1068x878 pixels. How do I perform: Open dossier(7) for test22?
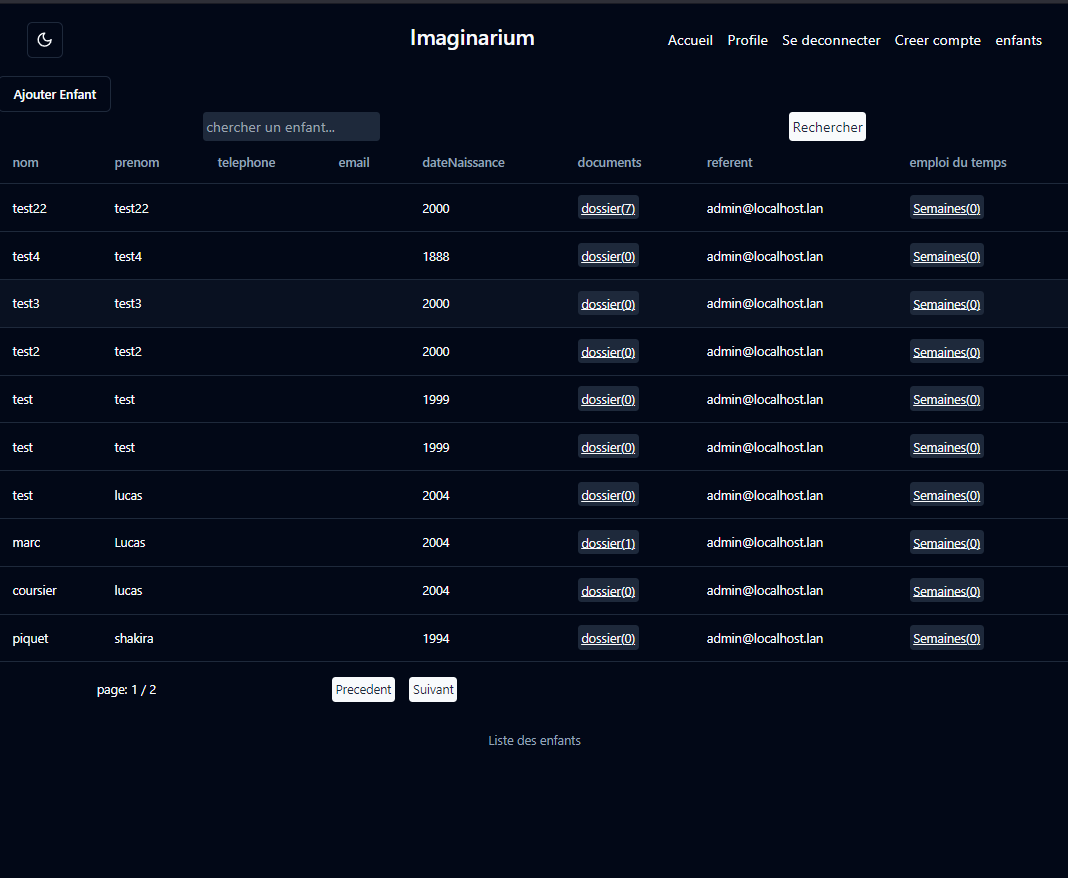(x=608, y=208)
